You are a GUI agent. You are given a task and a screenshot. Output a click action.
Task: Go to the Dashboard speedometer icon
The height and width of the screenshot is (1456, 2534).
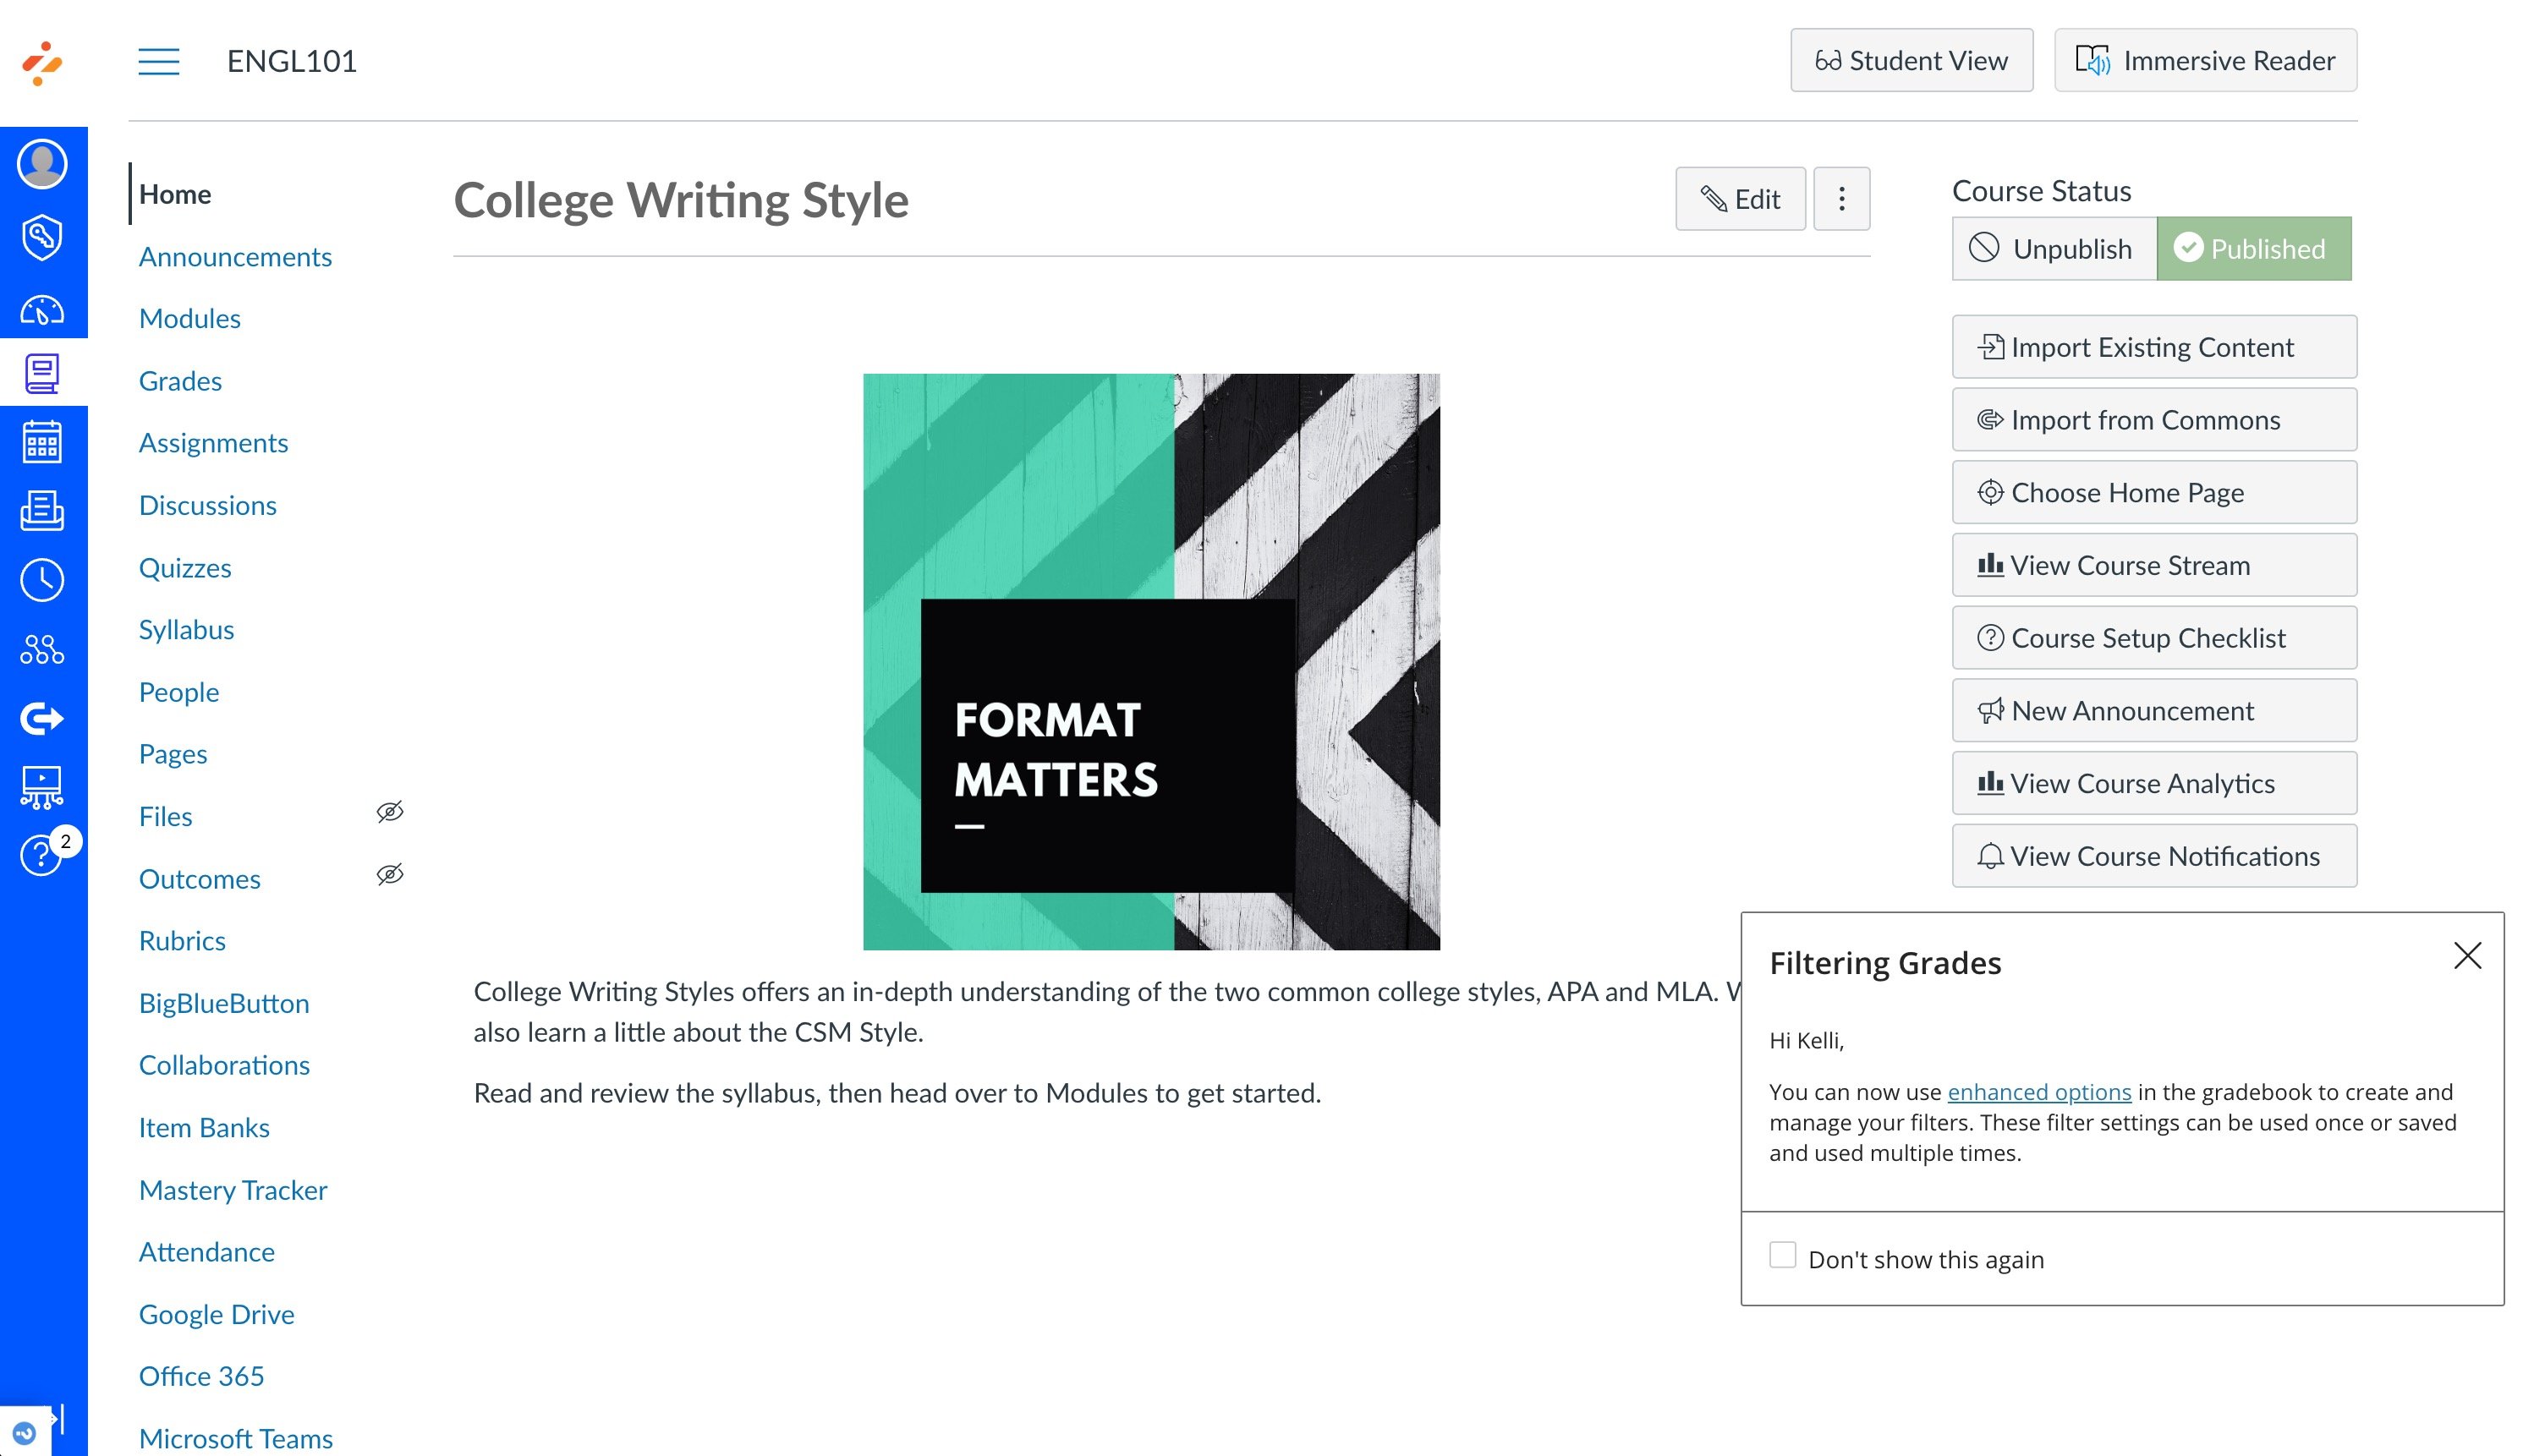[x=42, y=310]
